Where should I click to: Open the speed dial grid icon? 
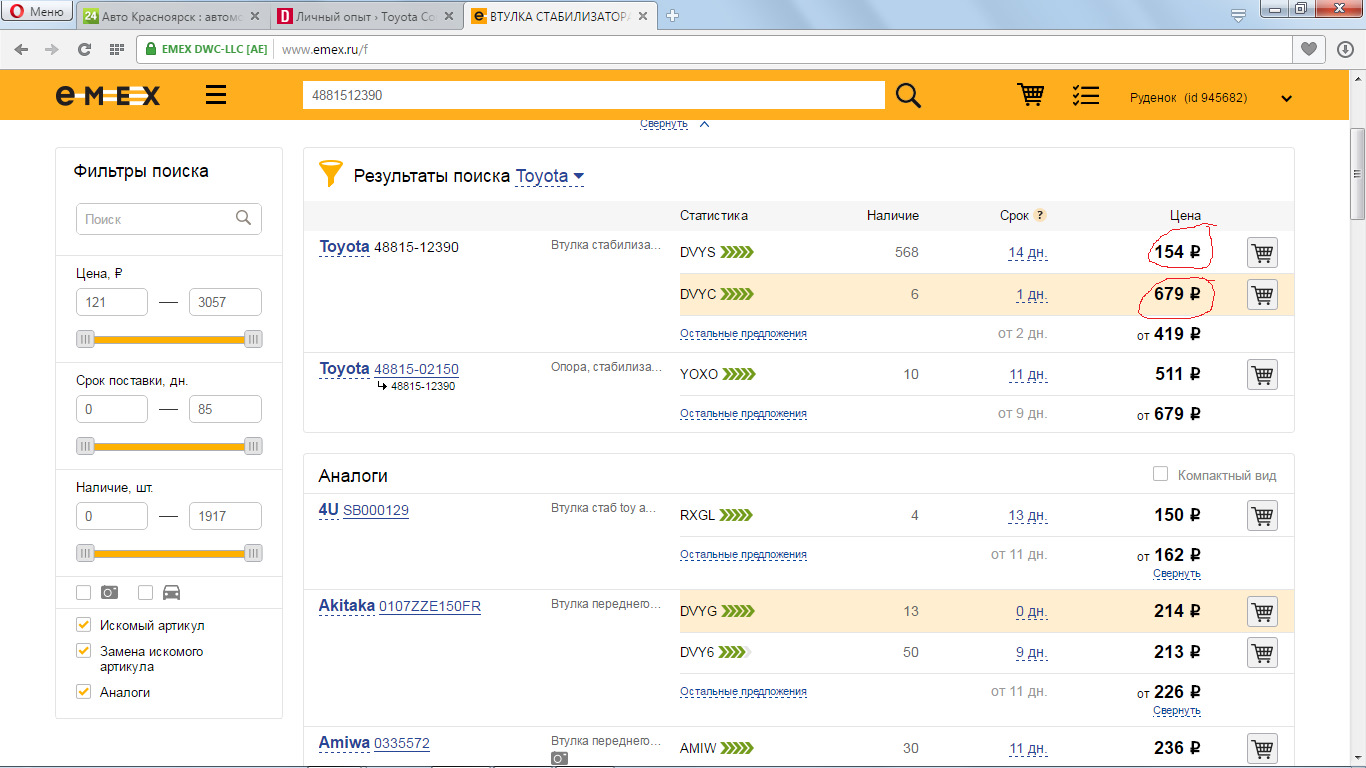point(116,49)
